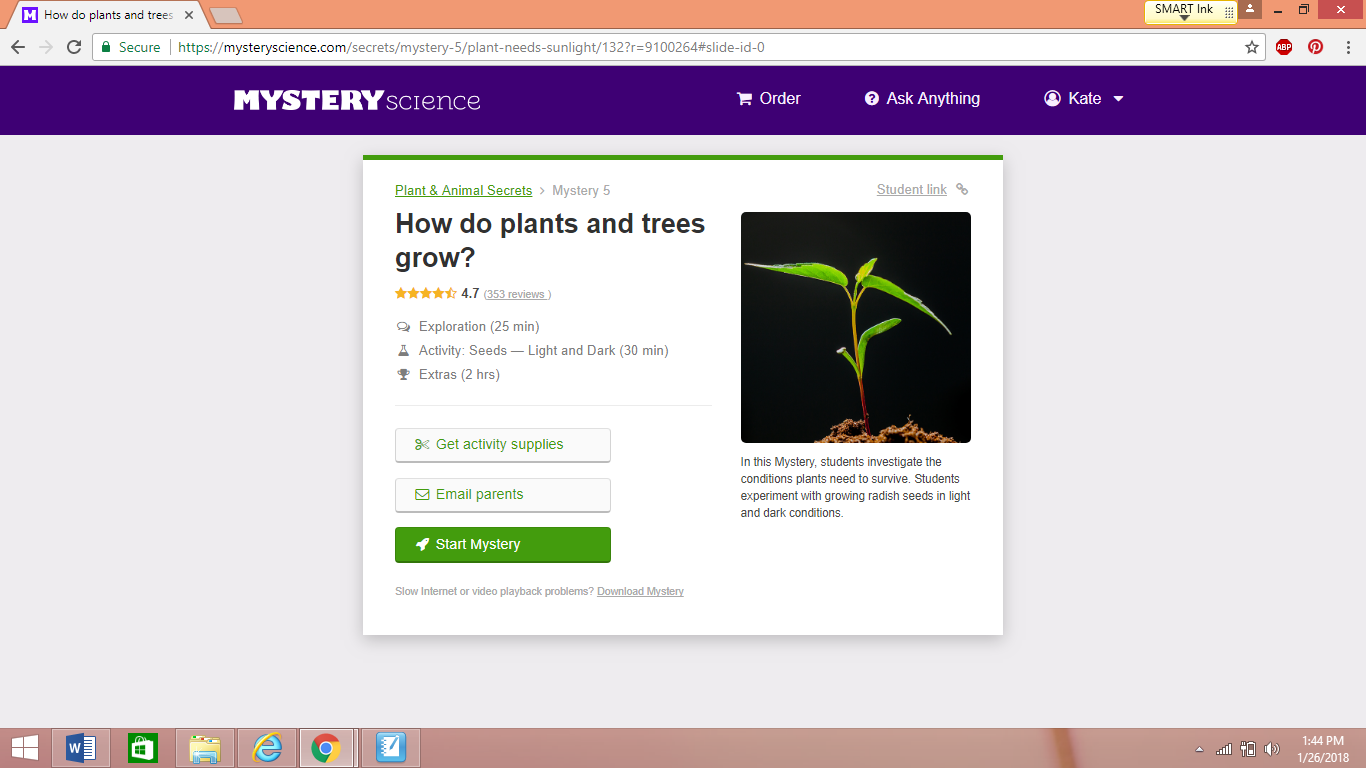This screenshot has width=1366, height=768.
Task: Click the browser Back arrow
Action: [x=18, y=47]
